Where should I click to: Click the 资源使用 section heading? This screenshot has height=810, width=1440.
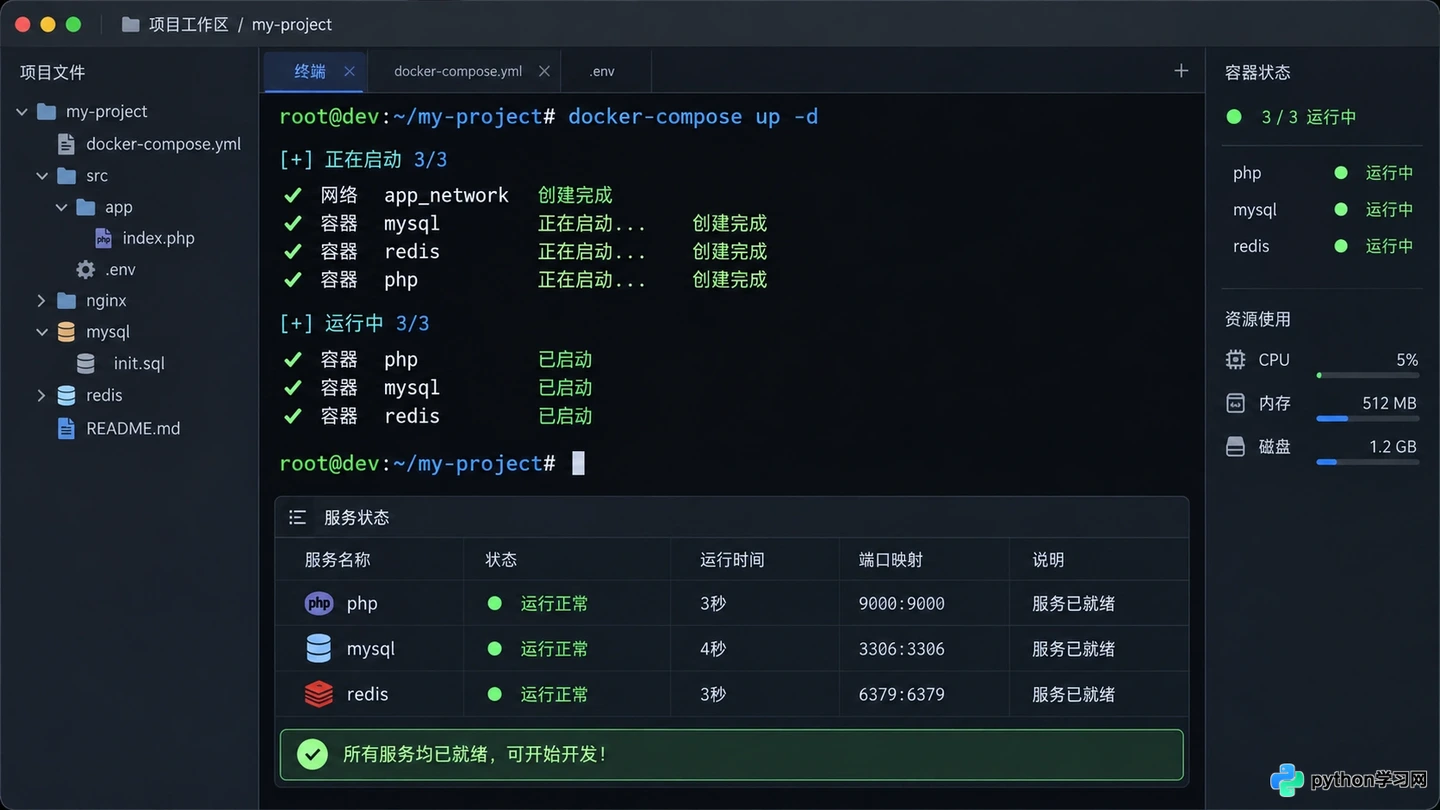point(1258,319)
